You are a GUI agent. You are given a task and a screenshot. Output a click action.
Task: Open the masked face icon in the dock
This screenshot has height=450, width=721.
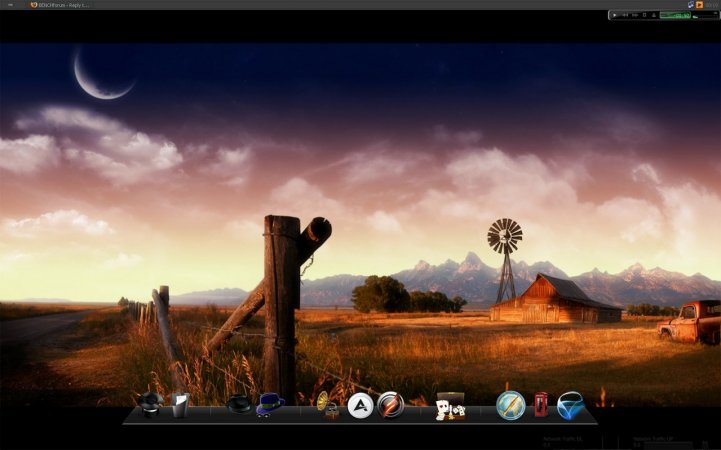click(150, 404)
